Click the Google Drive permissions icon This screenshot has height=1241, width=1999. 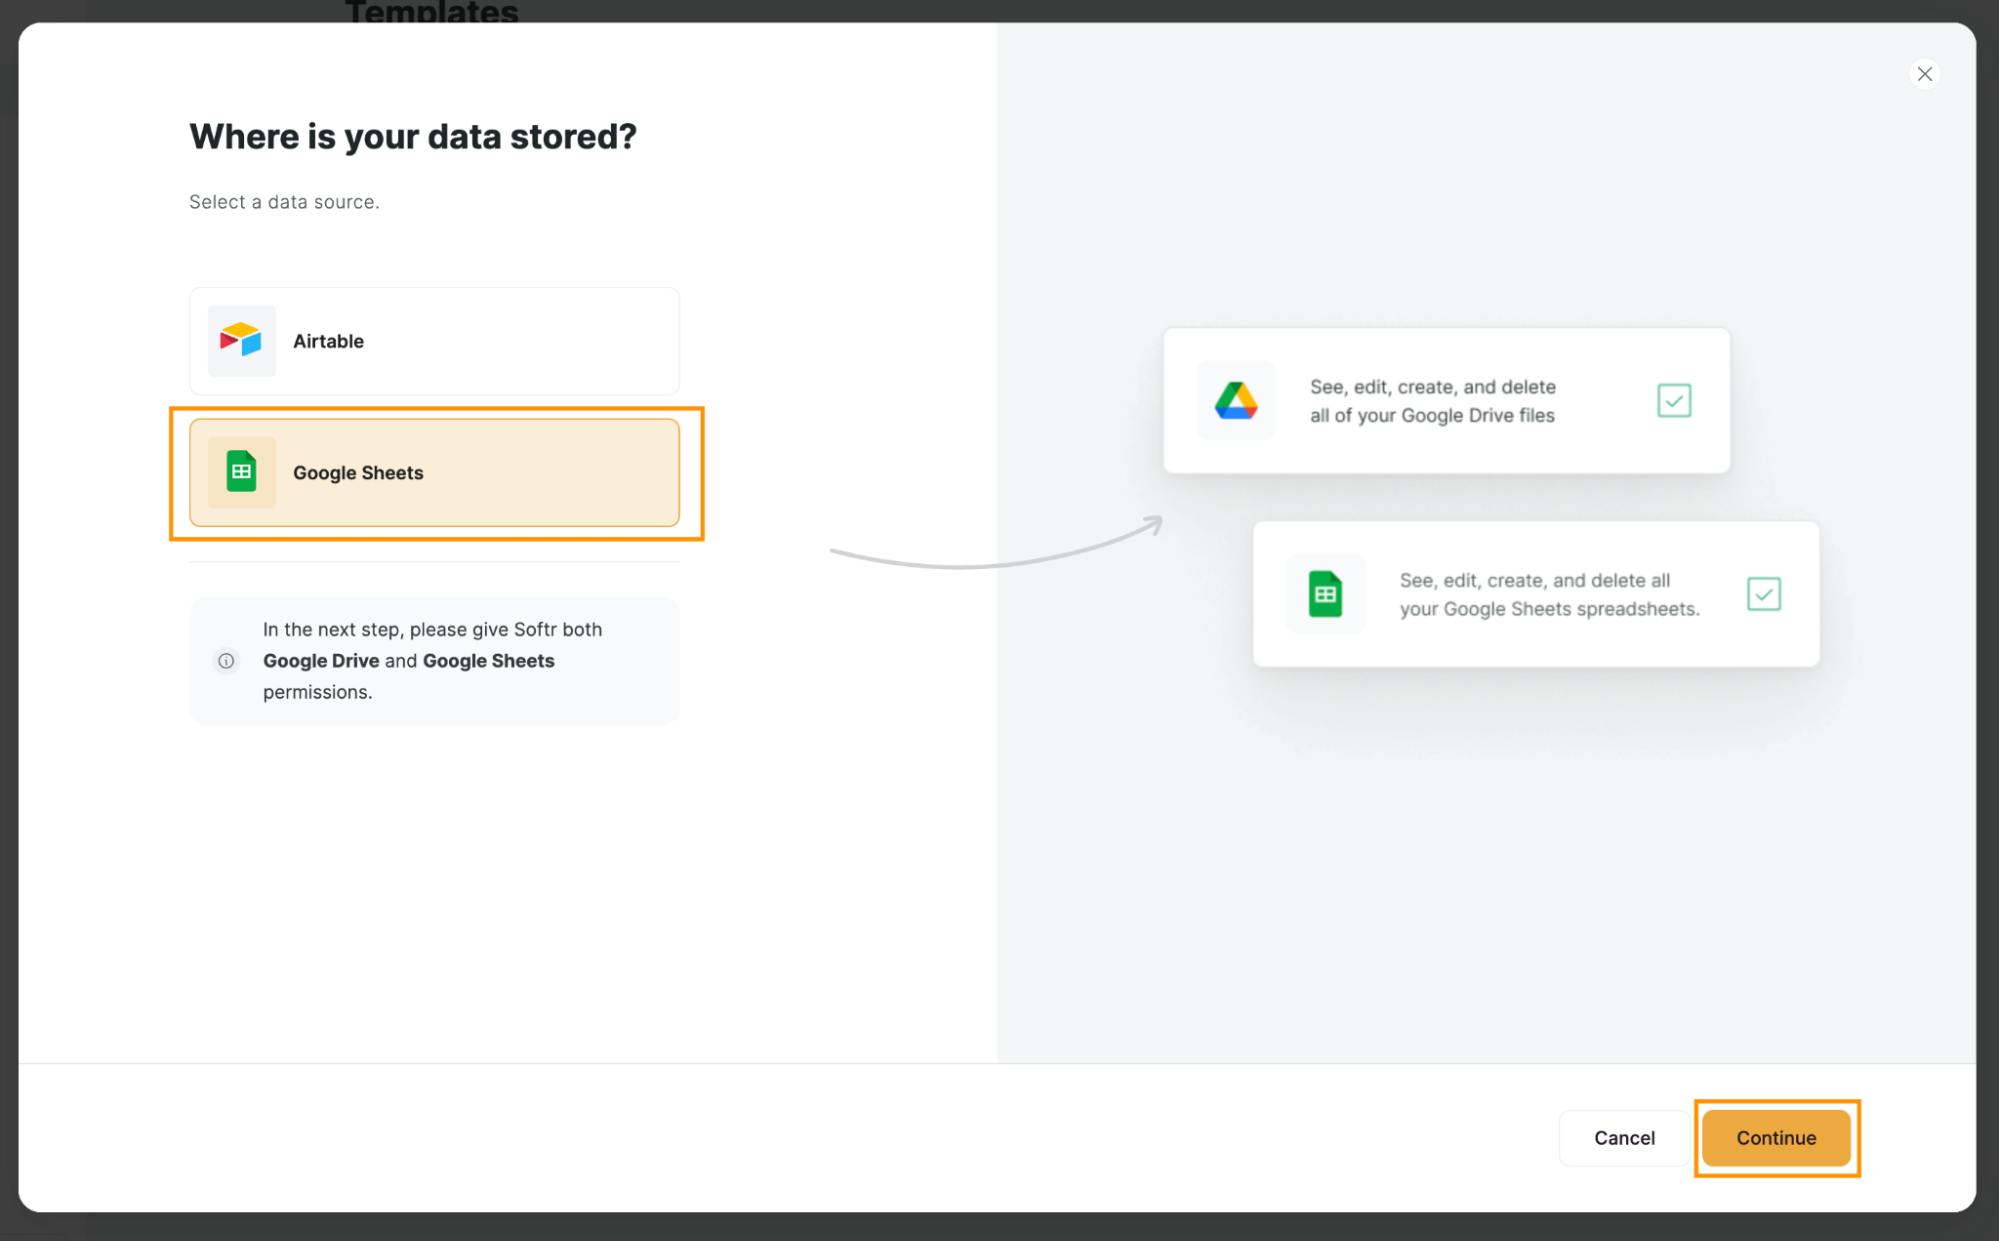(1233, 400)
